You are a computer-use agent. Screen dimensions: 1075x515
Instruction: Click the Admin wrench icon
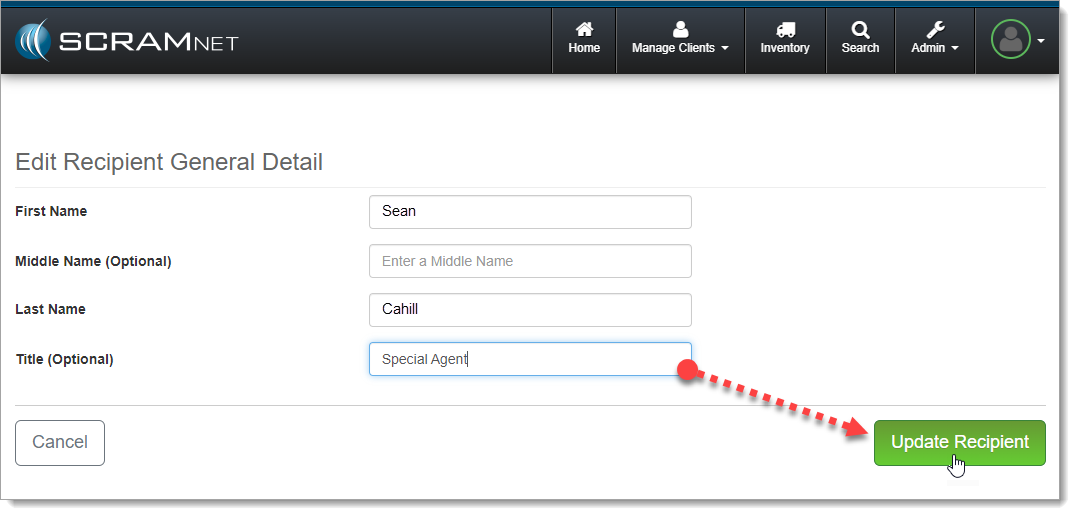(935, 30)
